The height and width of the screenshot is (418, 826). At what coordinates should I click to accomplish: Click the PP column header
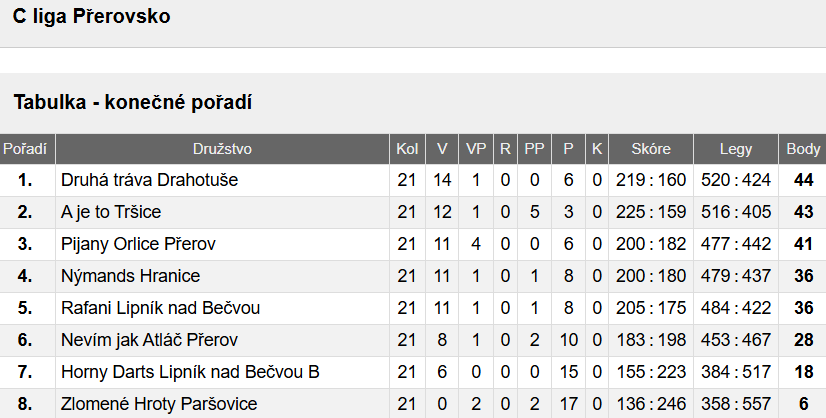[x=535, y=150]
